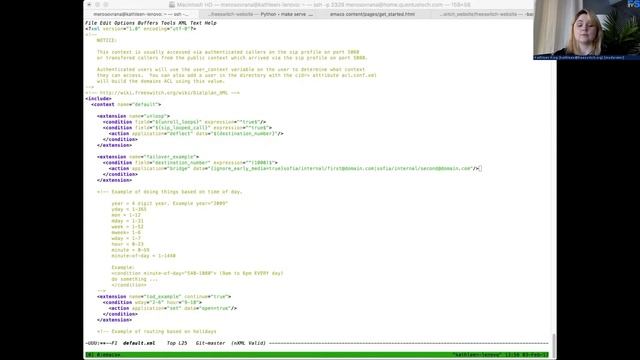
Task: Click default.xml buffer name in mode line
Action: [x=139, y=343]
